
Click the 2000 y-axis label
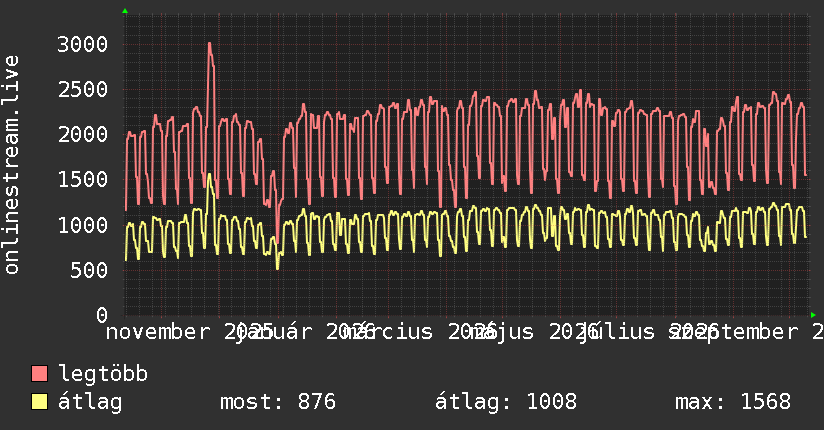(x=83, y=135)
